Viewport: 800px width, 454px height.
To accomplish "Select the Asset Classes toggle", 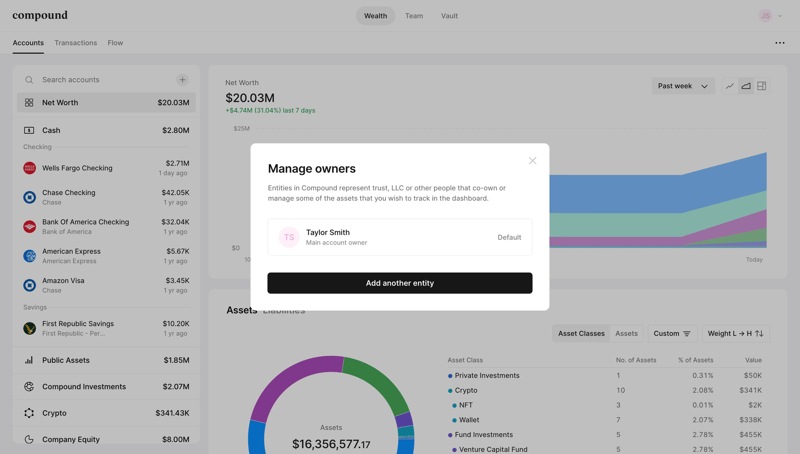I will (581, 333).
